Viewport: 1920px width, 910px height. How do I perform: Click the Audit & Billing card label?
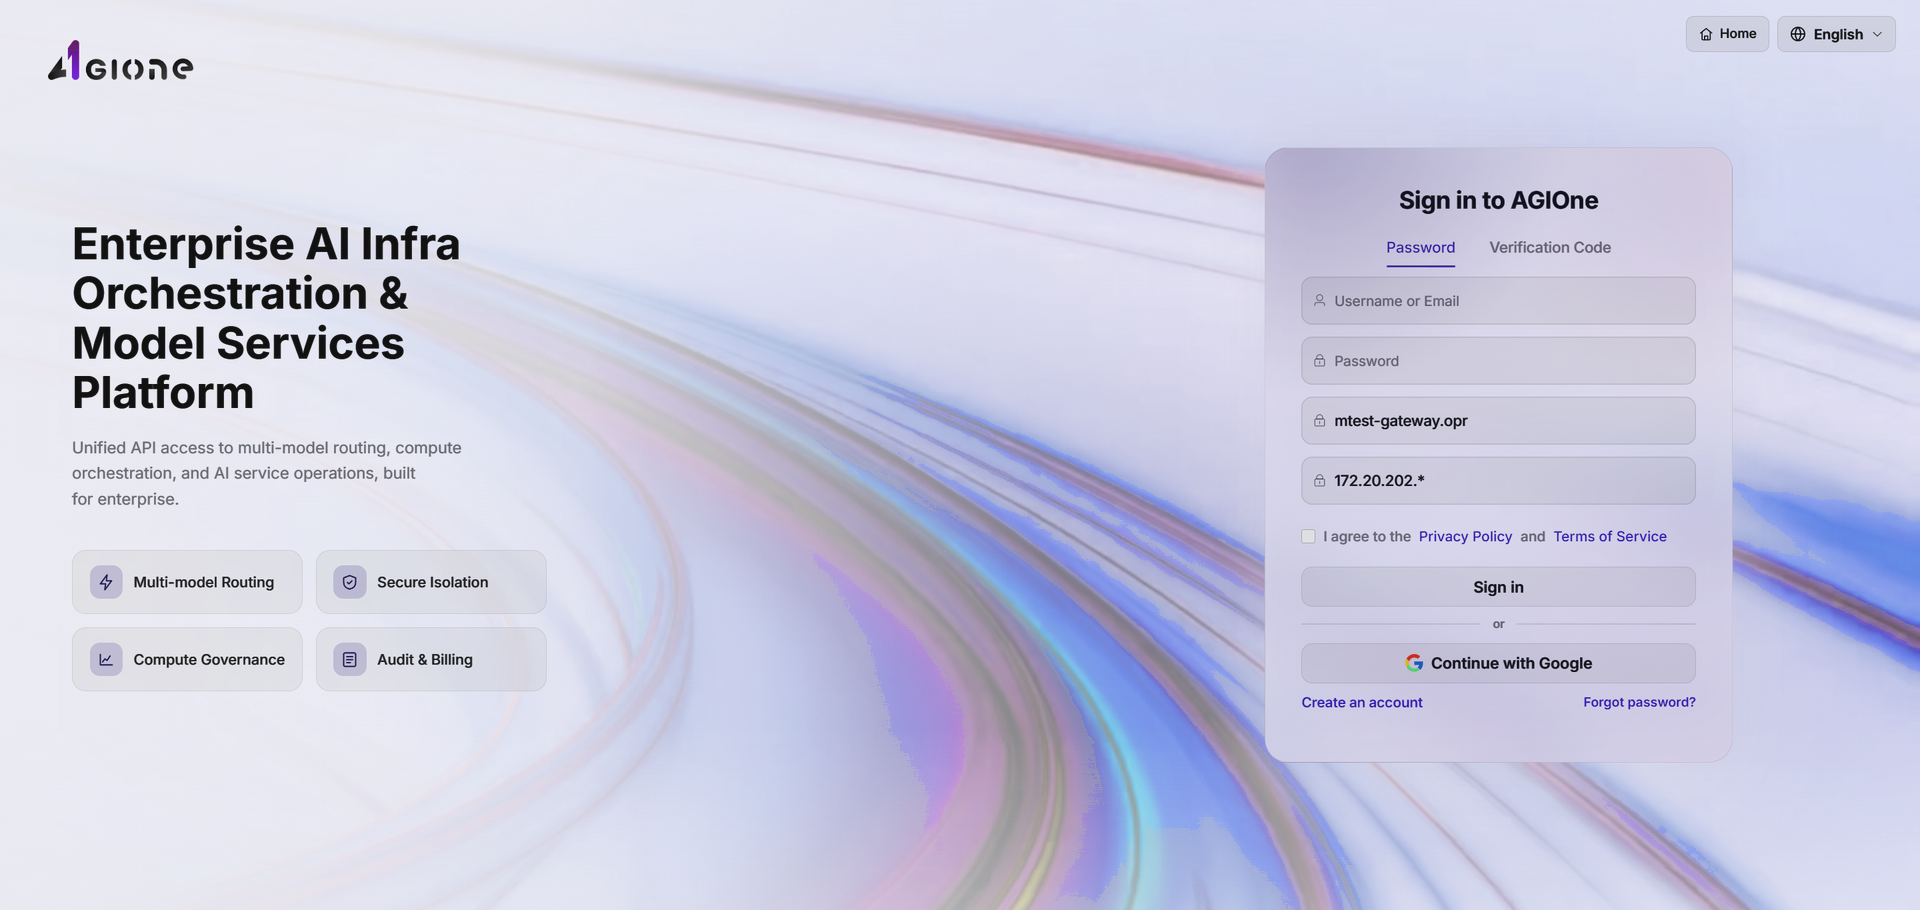click(x=425, y=659)
